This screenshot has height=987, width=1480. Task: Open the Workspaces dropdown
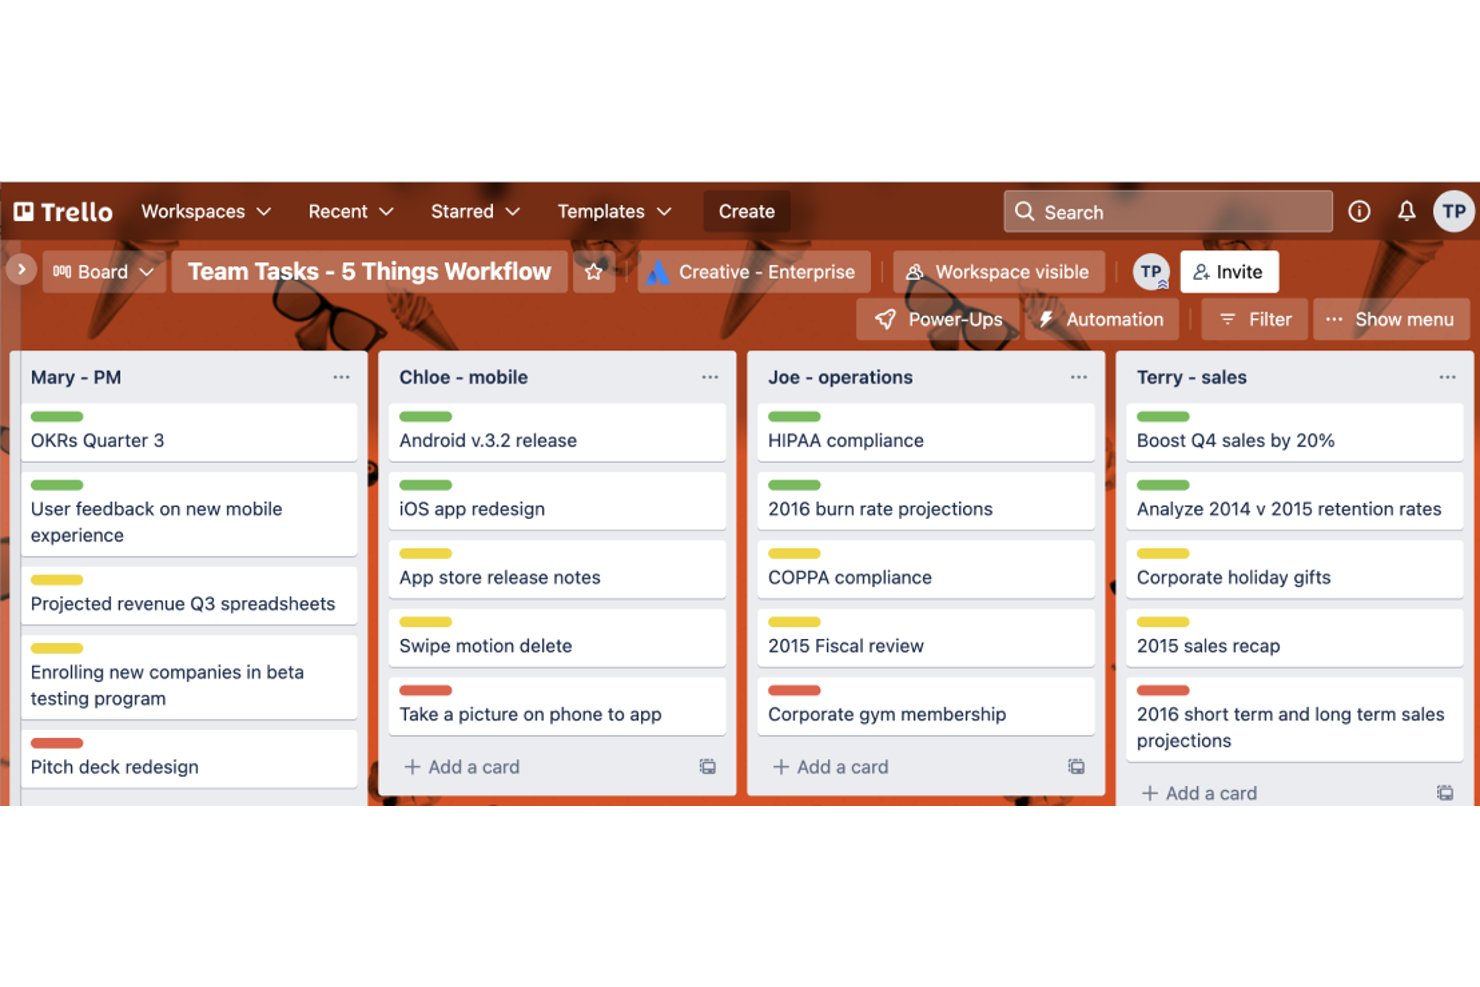(206, 211)
